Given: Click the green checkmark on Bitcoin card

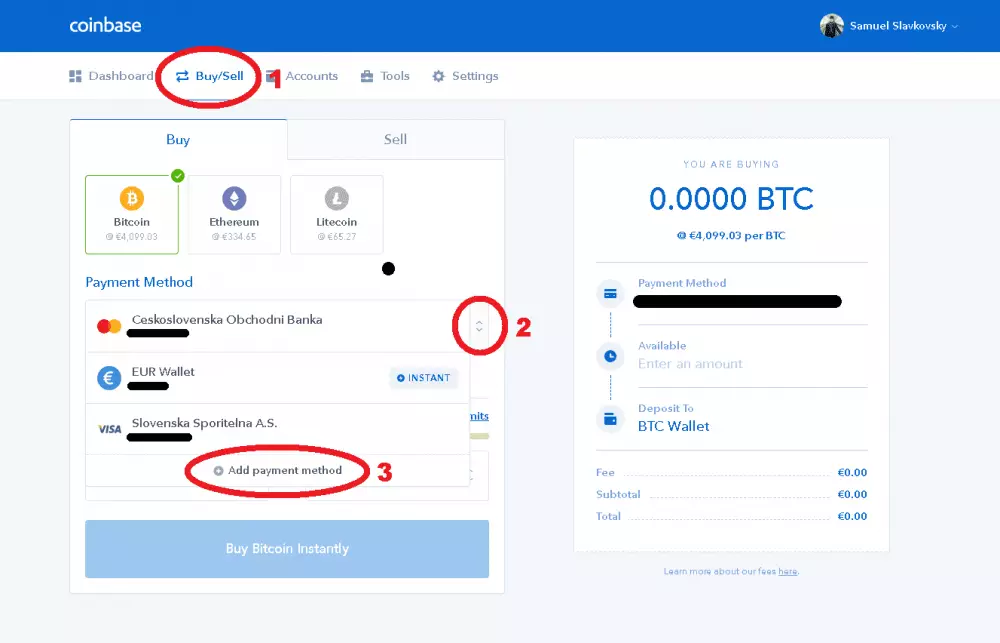Looking at the screenshot, I should [x=177, y=174].
